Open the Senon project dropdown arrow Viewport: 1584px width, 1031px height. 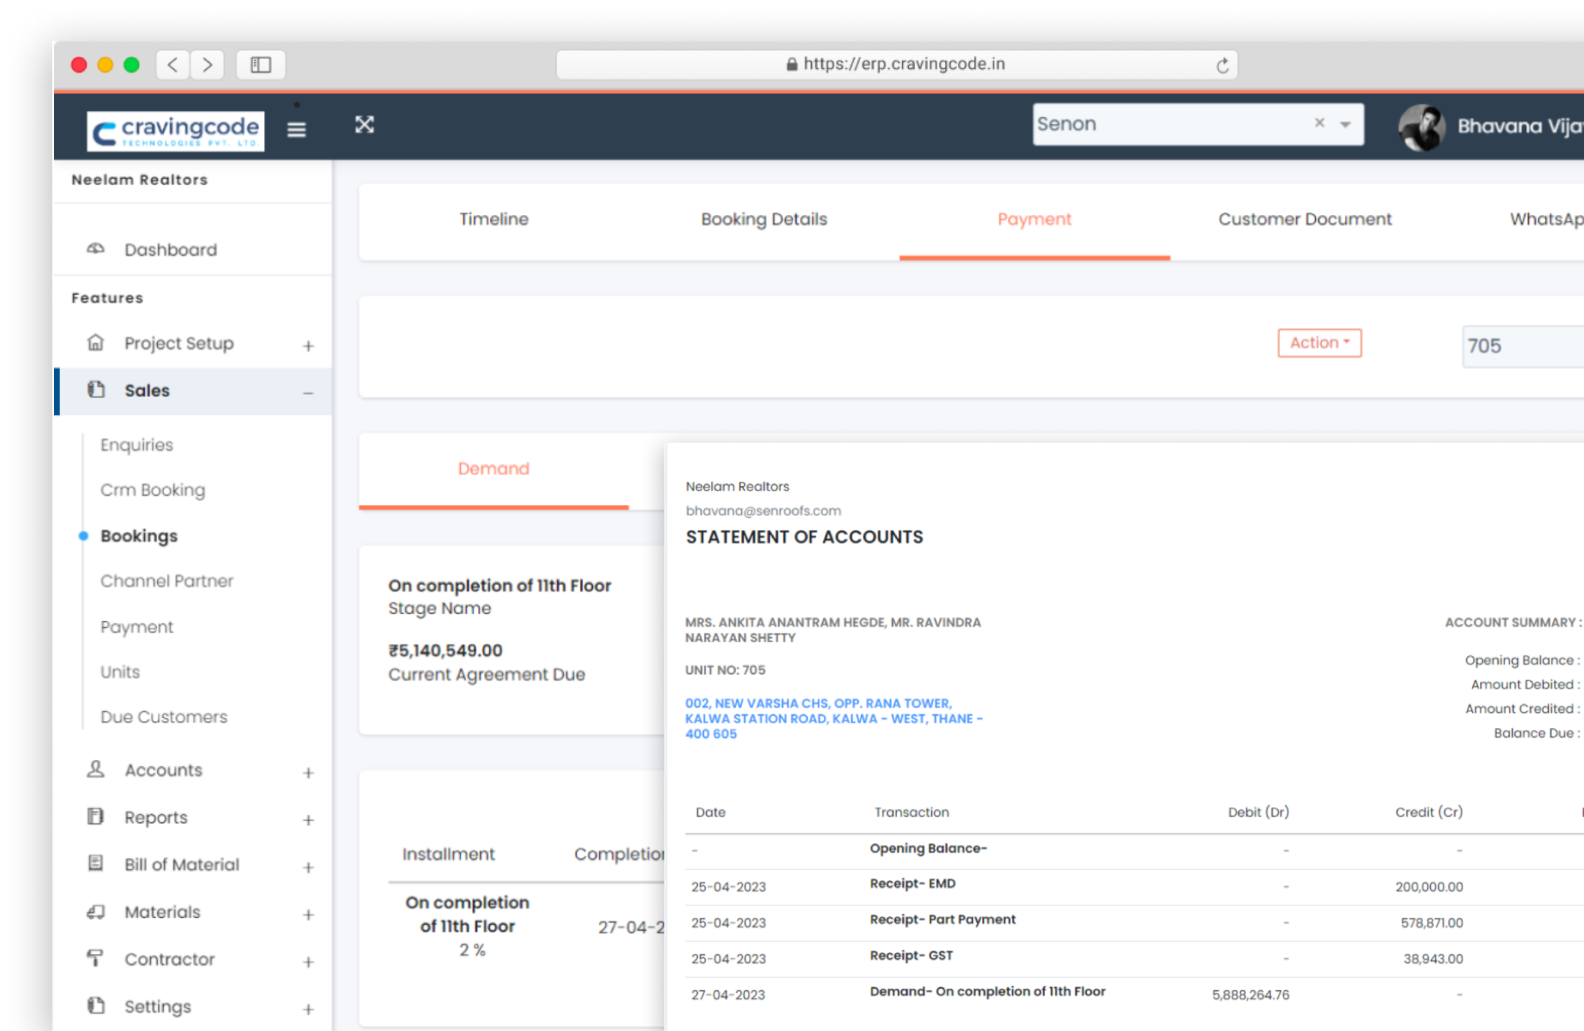[x=1345, y=125]
